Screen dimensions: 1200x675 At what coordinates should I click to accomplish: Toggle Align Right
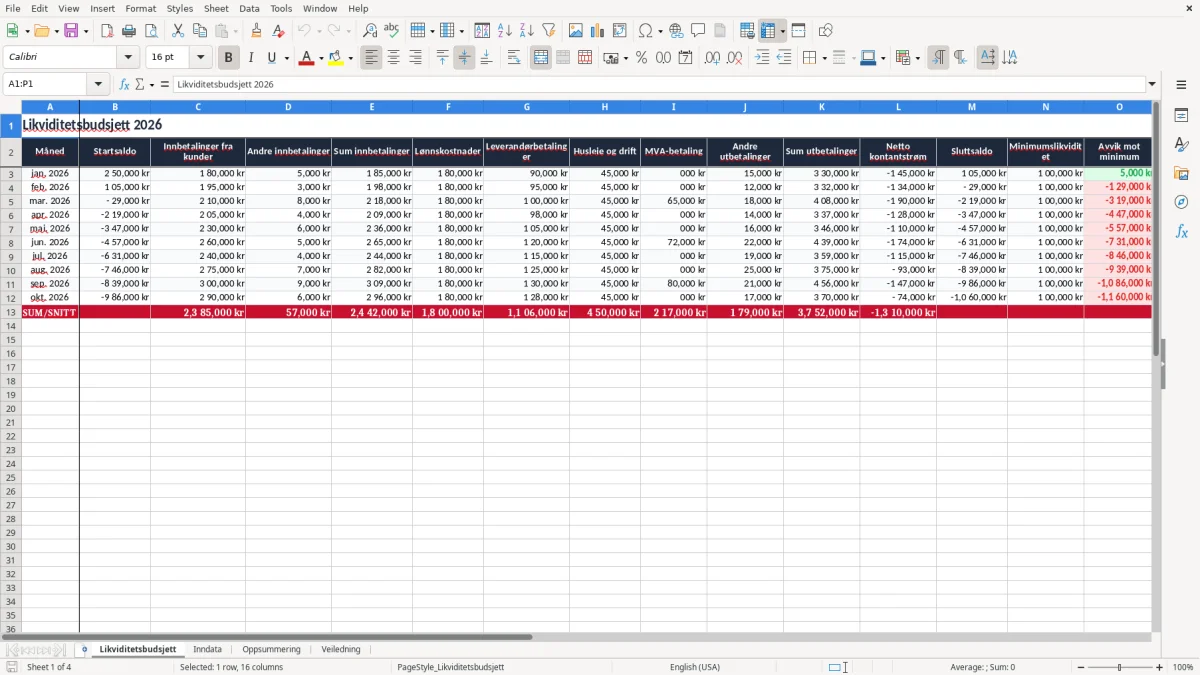(x=415, y=58)
